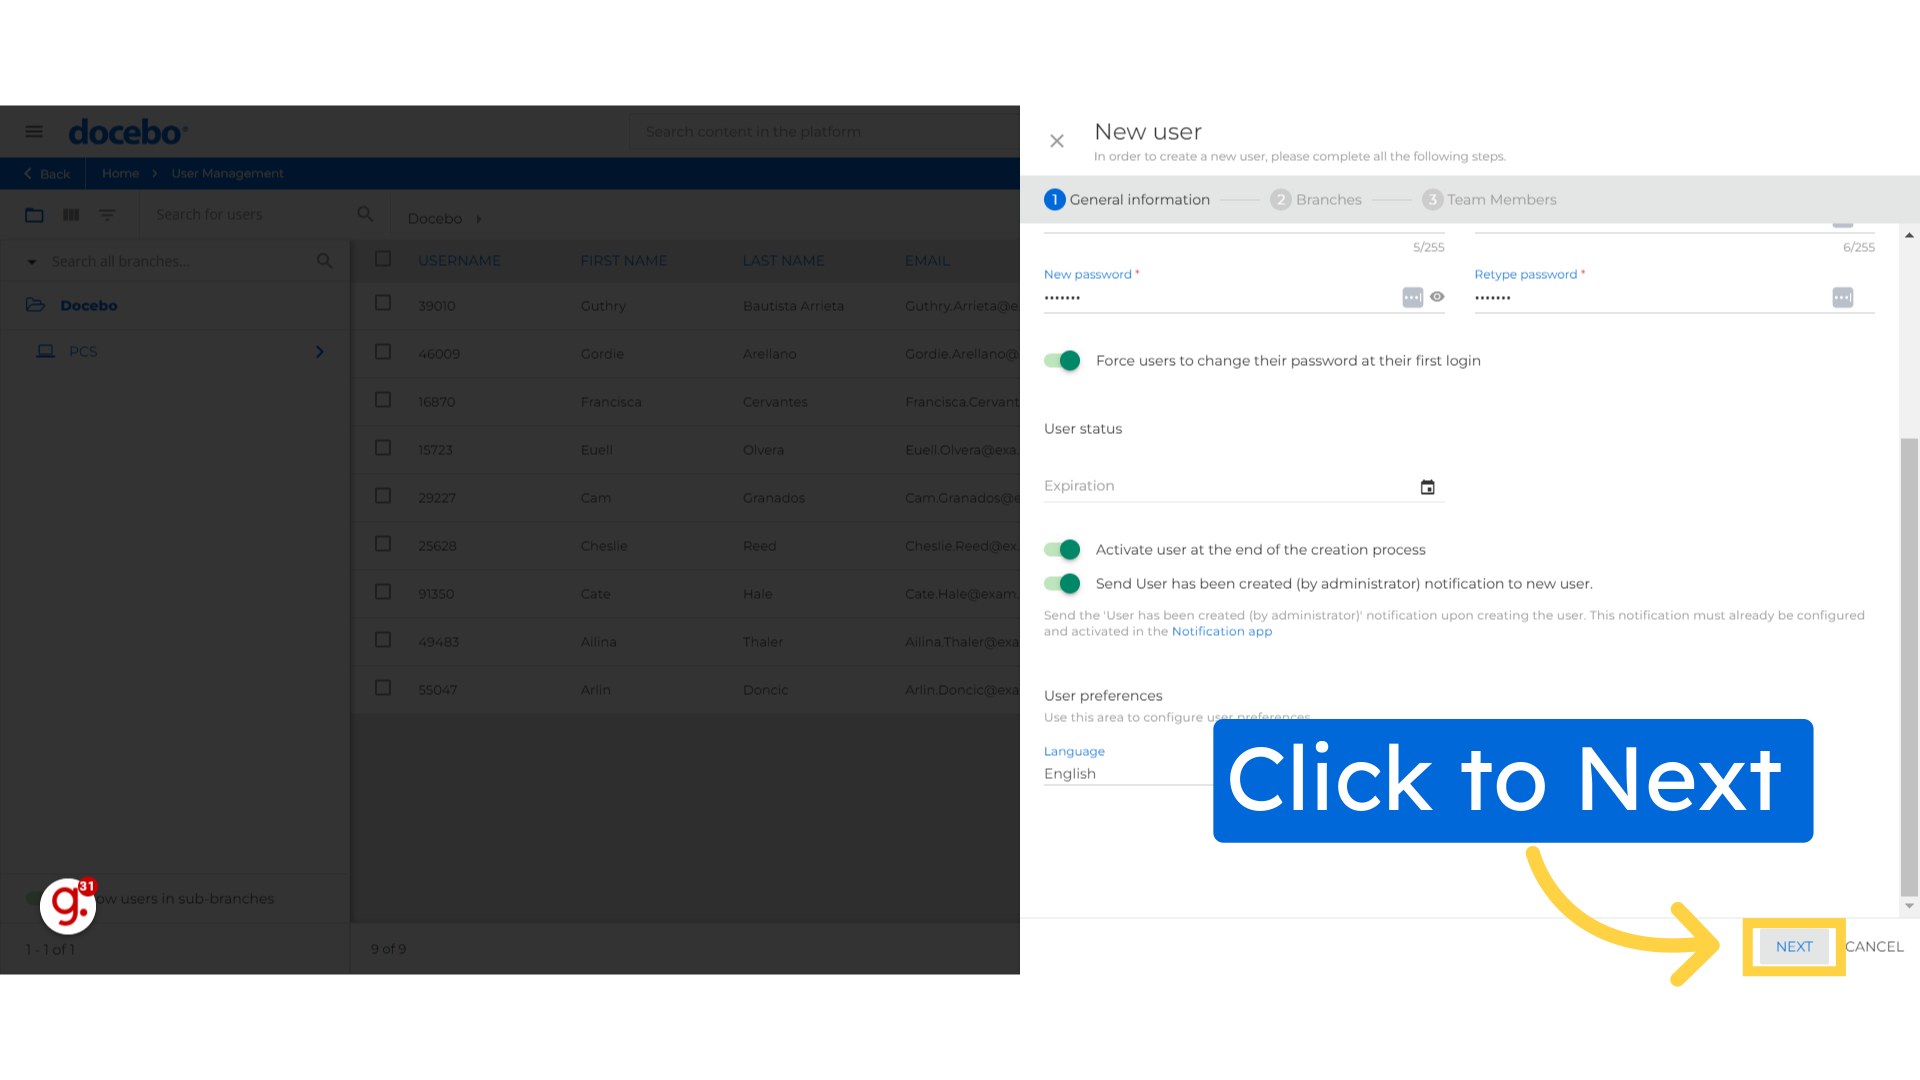
Task: Click the copy-to-clipboard icon next to New password
Action: pos(1410,297)
